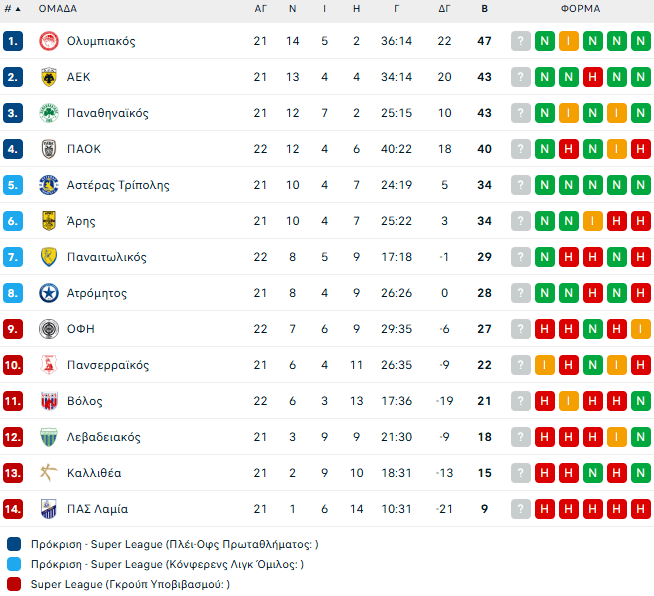The image size is (654, 596).
Task: Click the grey ? form badge for ΑΕΚ
Action: 521,77
